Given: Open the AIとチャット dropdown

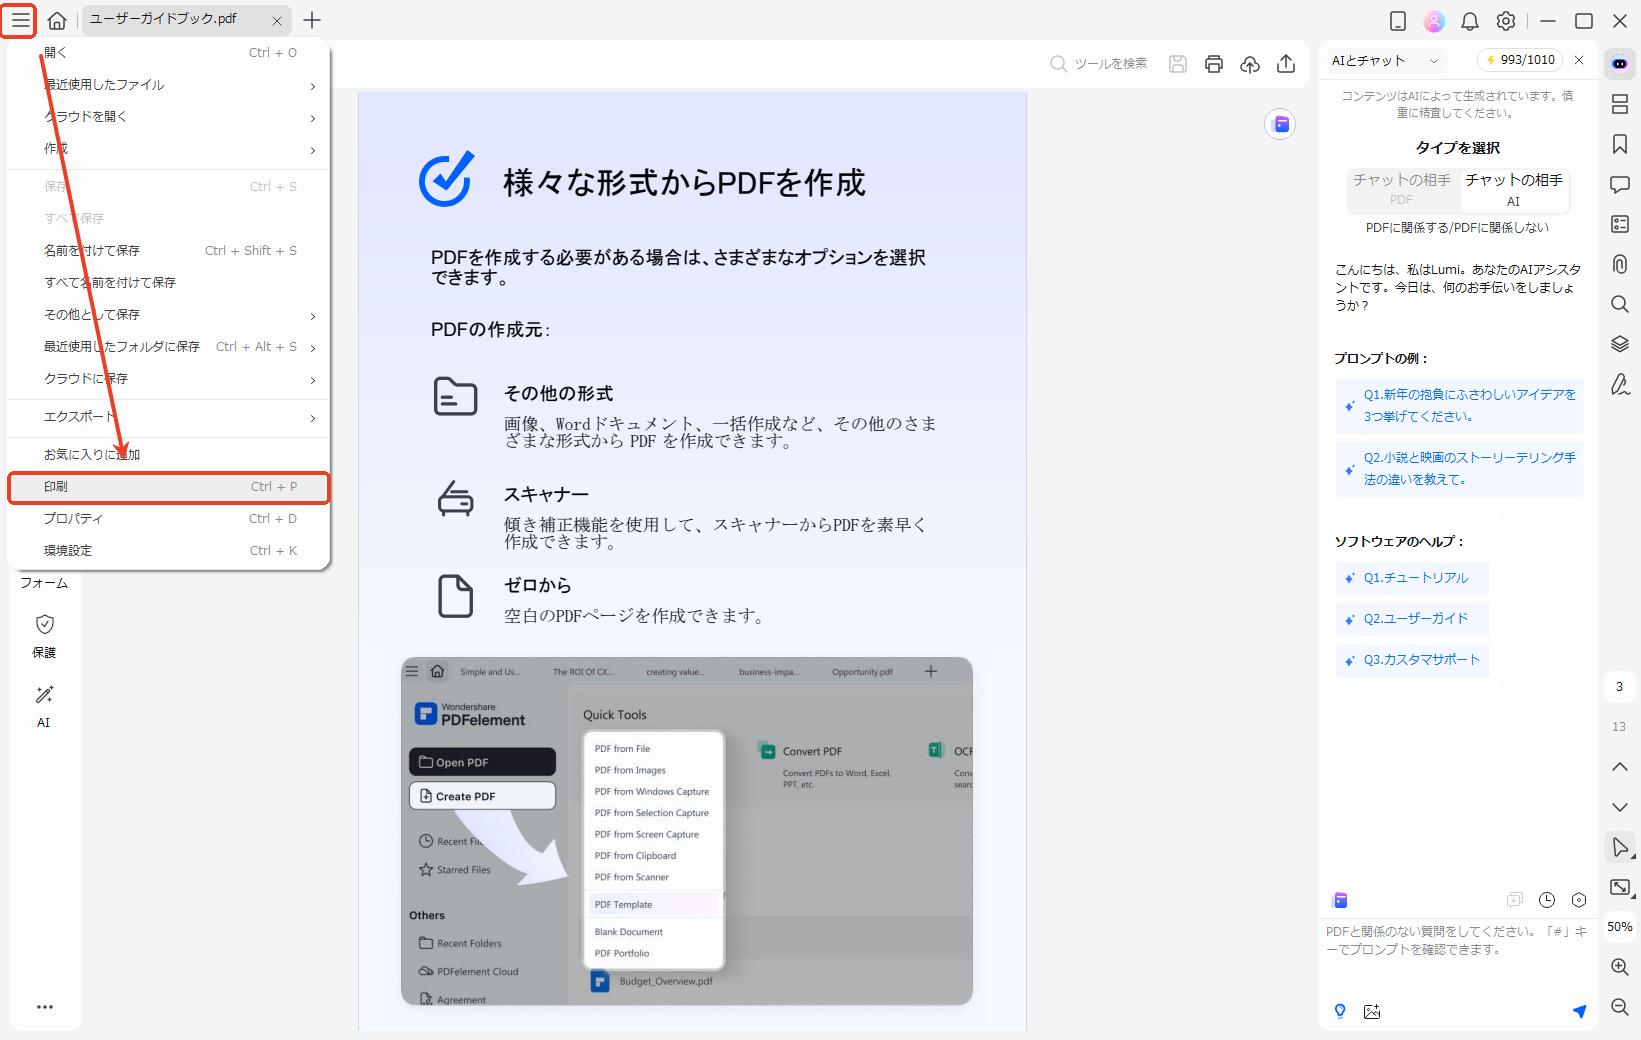Looking at the screenshot, I should tap(1383, 60).
